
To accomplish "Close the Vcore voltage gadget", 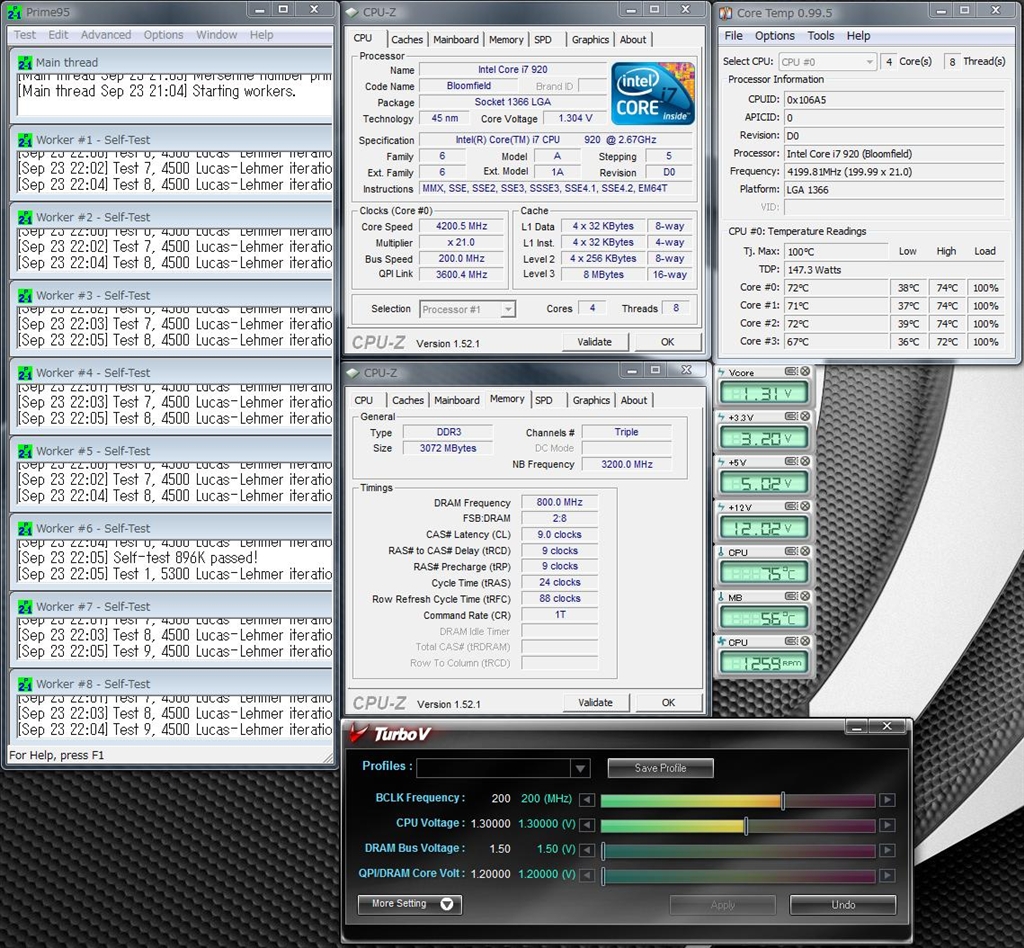I will (805, 372).
